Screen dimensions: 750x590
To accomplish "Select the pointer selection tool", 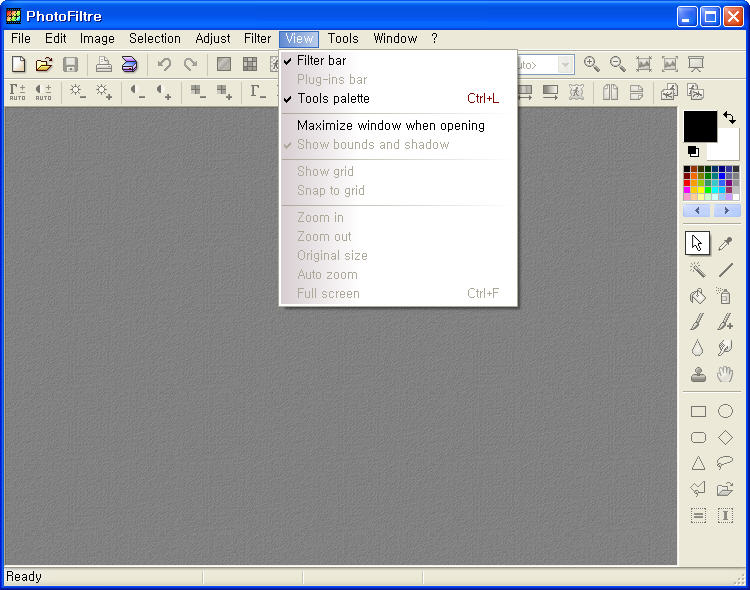I will [697, 243].
